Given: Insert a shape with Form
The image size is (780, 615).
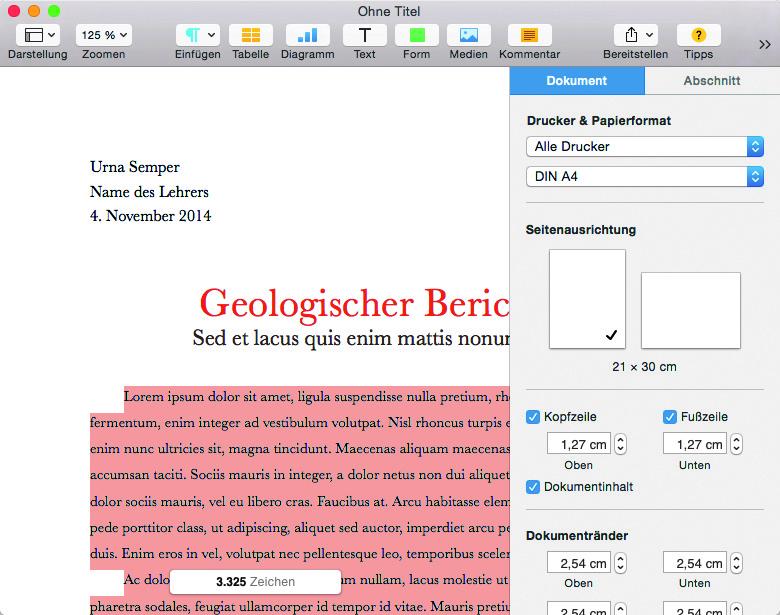Looking at the screenshot, I should [417, 35].
